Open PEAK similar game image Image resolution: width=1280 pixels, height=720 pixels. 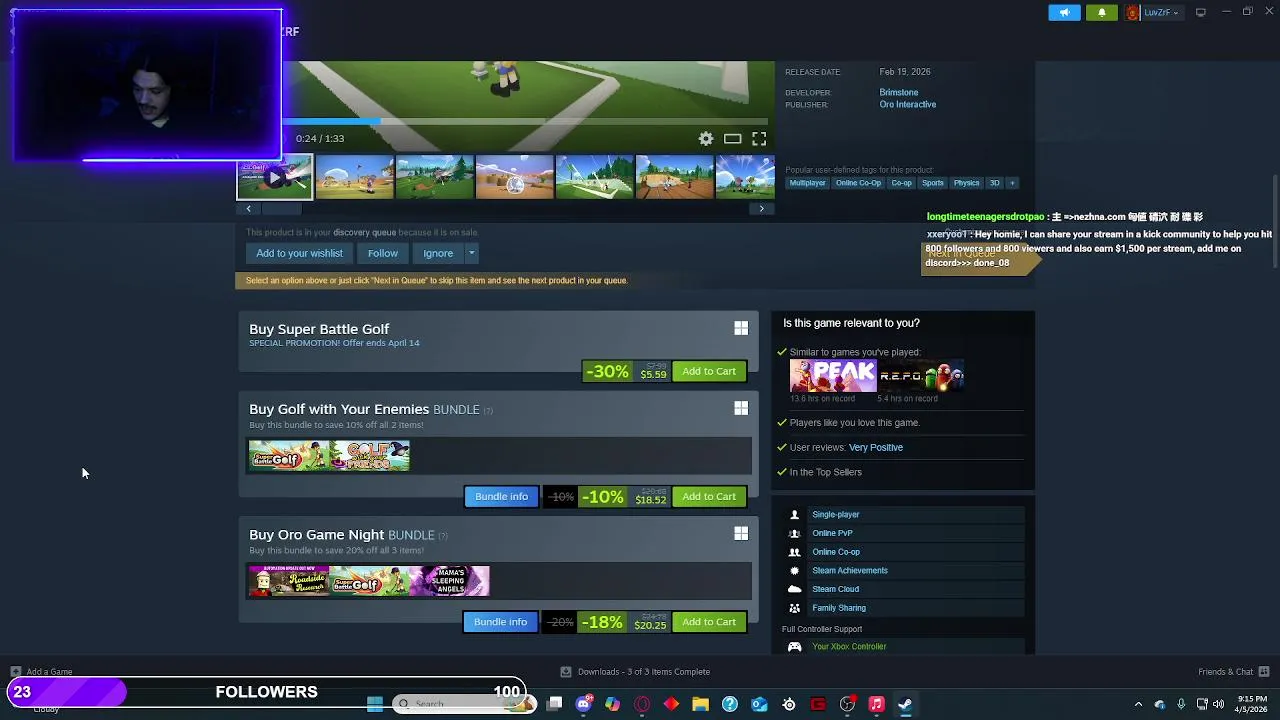[x=832, y=376]
